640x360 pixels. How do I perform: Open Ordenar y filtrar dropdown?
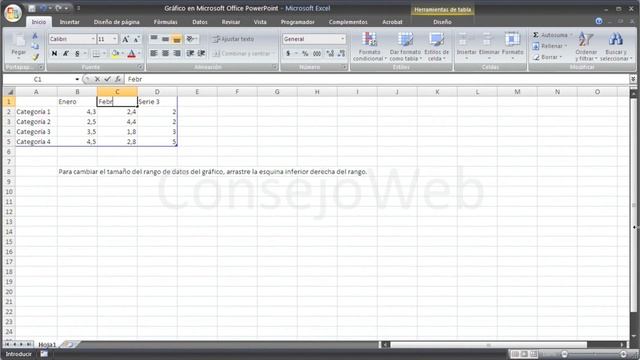(586, 47)
